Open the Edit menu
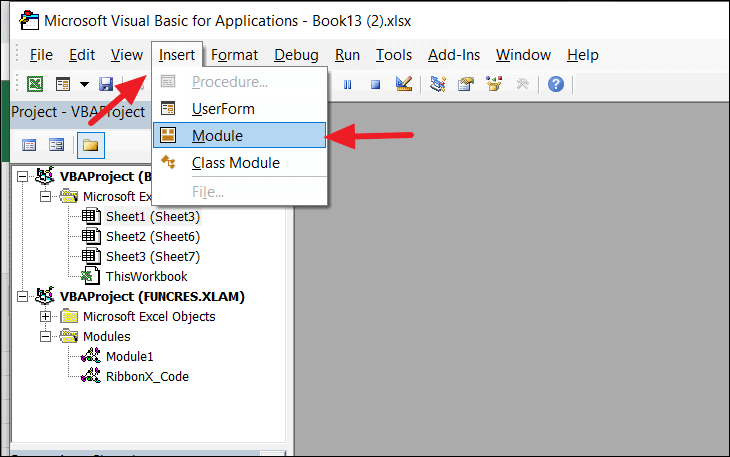Image resolution: width=730 pixels, height=457 pixels. (x=82, y=55)
